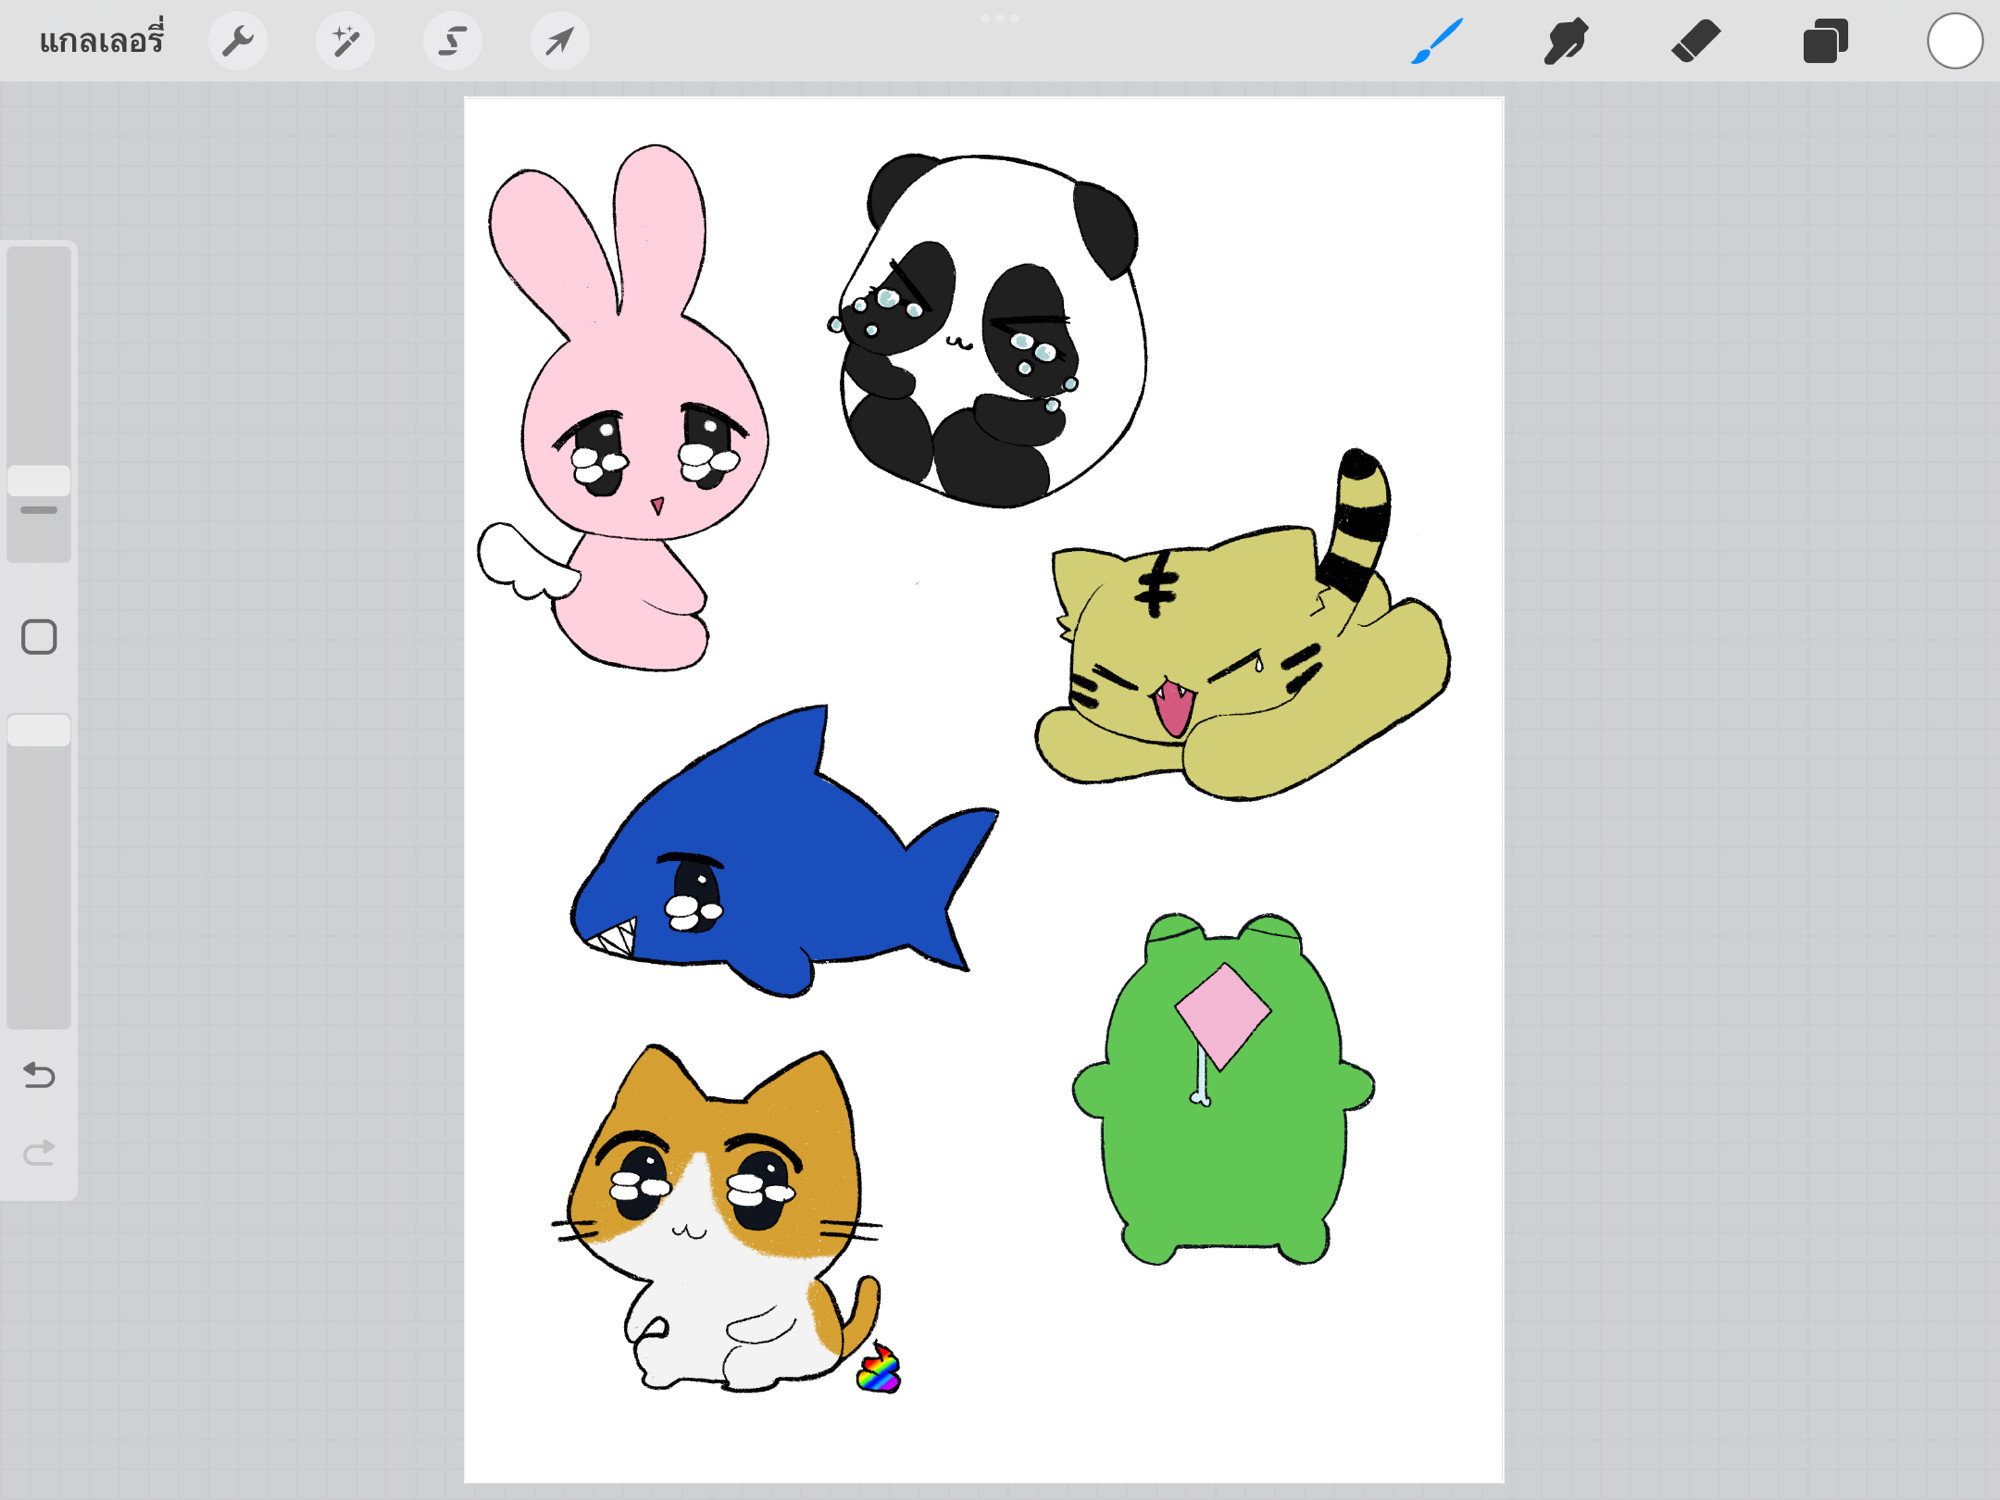Tap the square modify button on sidebar
This screenshot has width=2000, height=1500.
tap(39, 637)
